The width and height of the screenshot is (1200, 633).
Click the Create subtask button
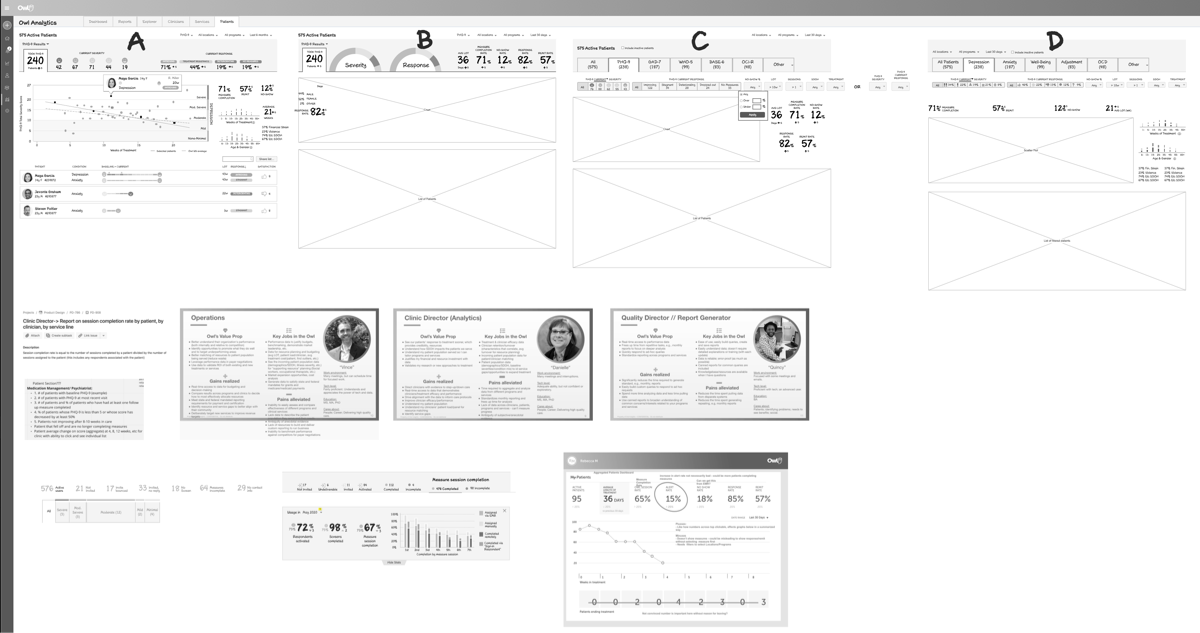pos(59,335)
